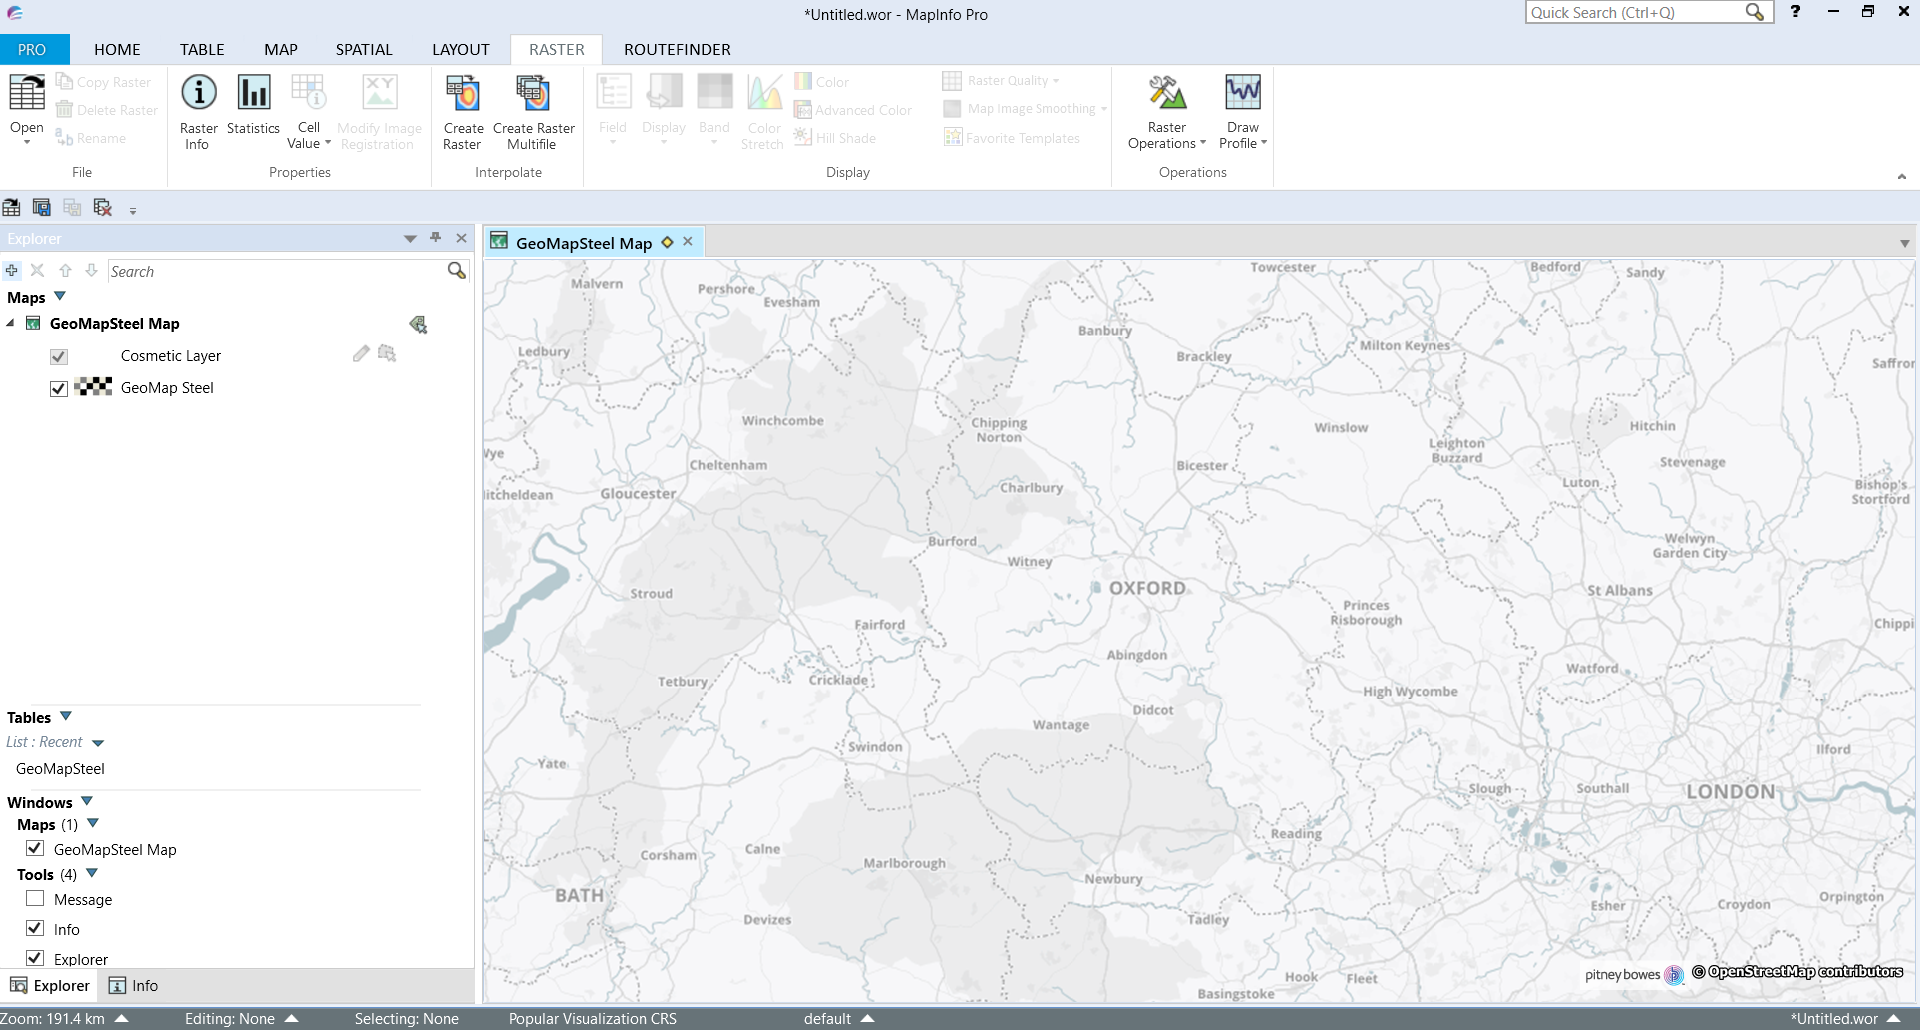Click the Rename raster icon

pyautogui.click(x=64, y=138)
